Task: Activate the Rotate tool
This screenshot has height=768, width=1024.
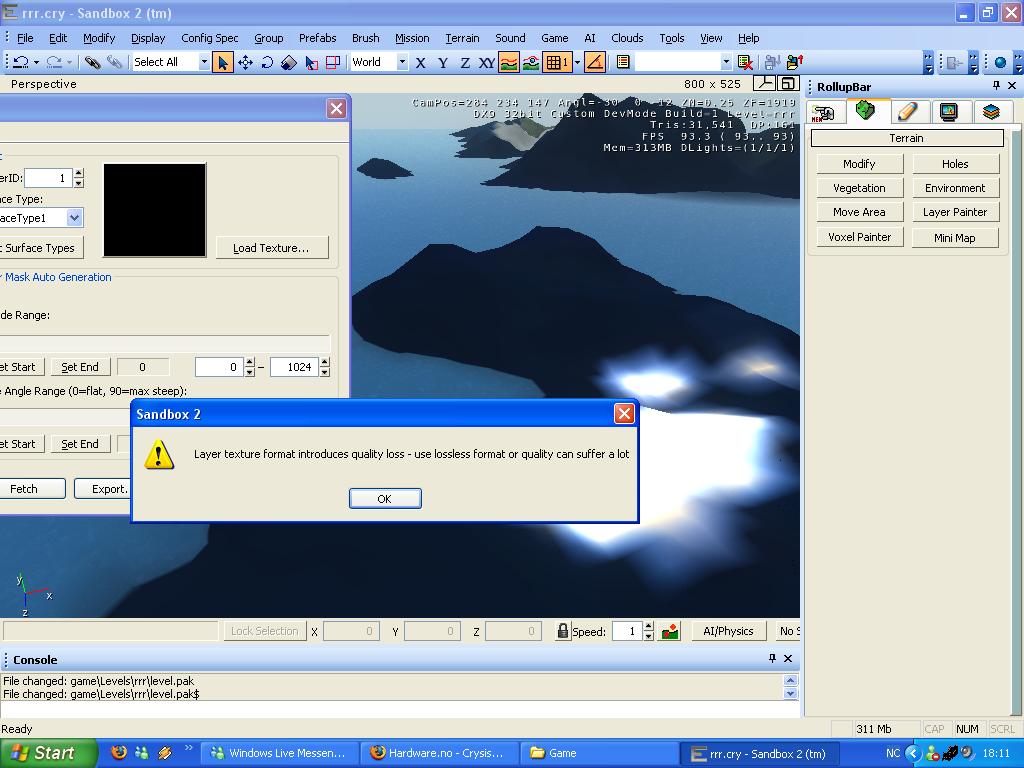Action: (x=267, y=62)
